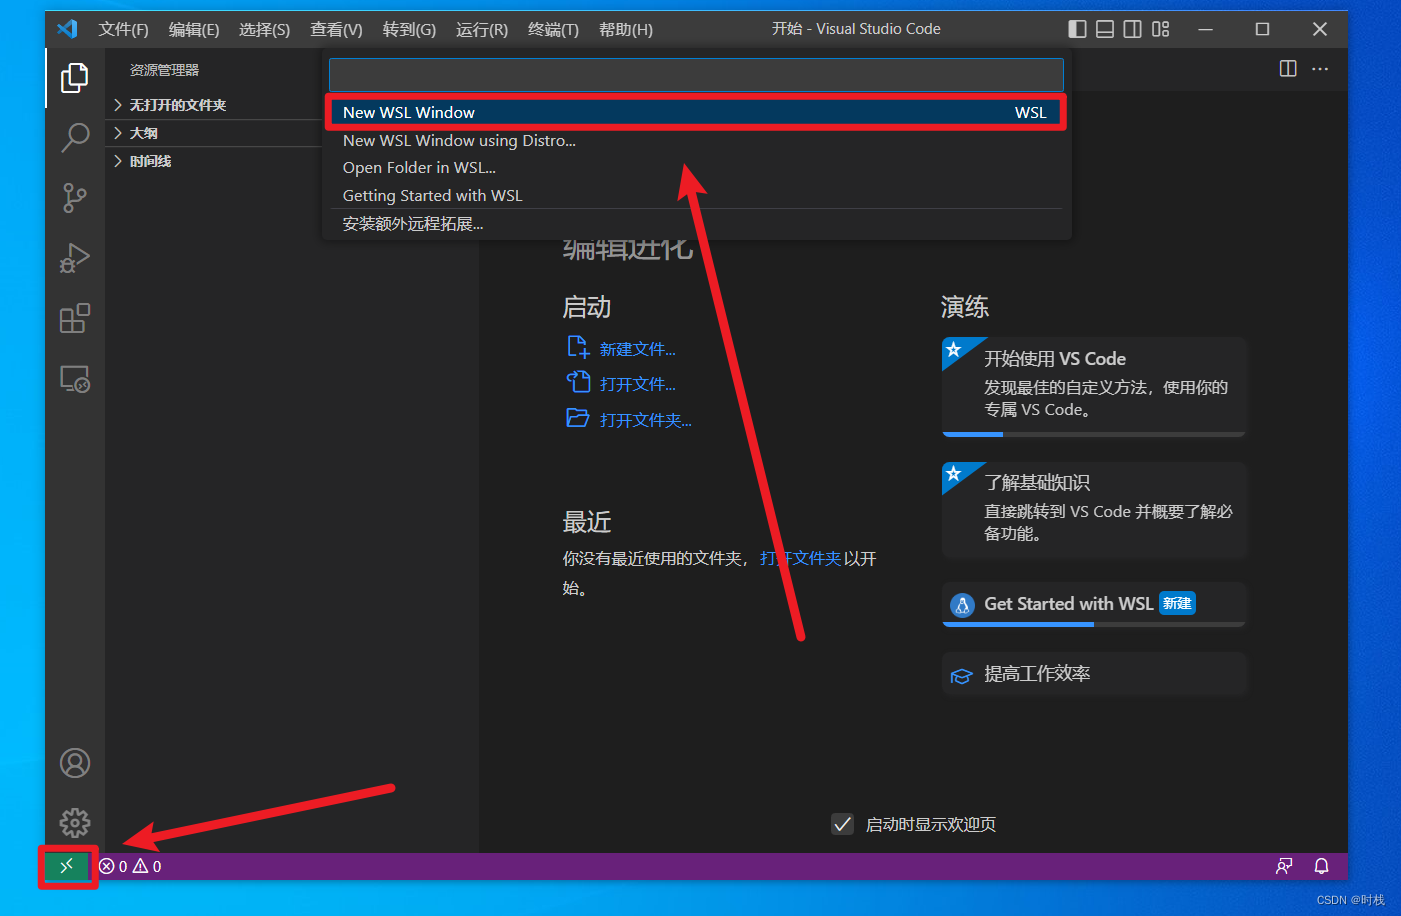
Task: Open the feedback icon in status bar
Action: pyautogui.click(x=1284, y=866)
